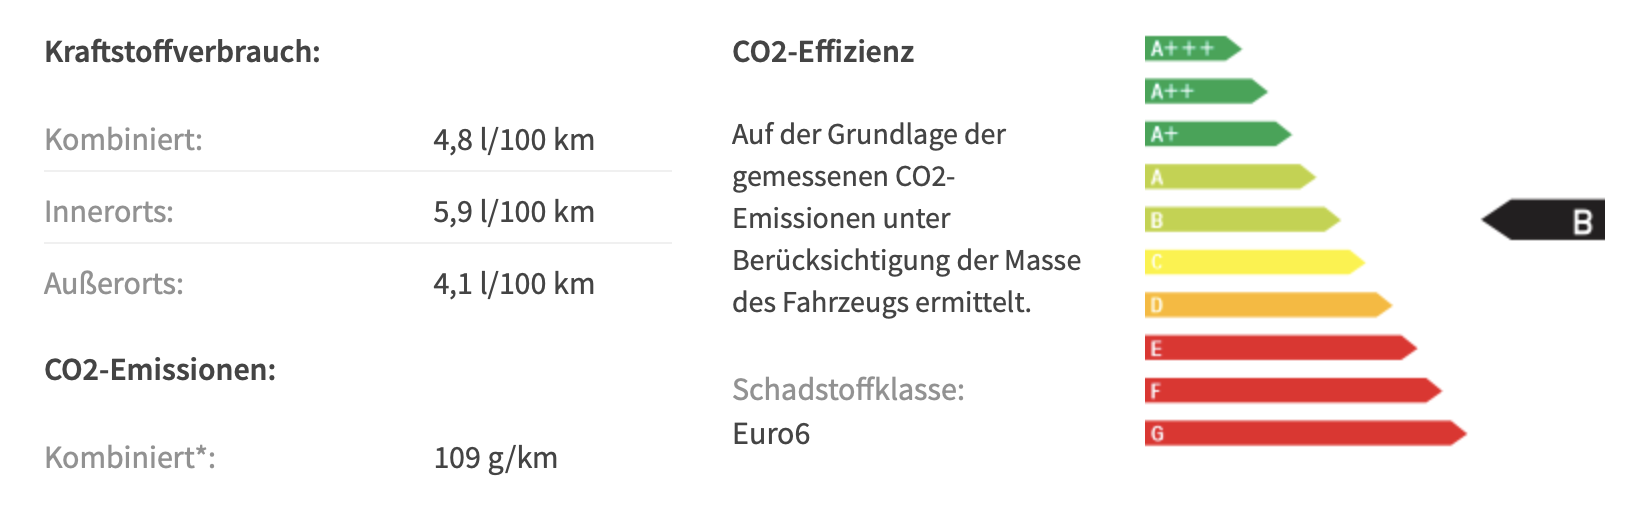Select the yellow C class bar
The image size is (1650, 532).
click(1255, 262)
